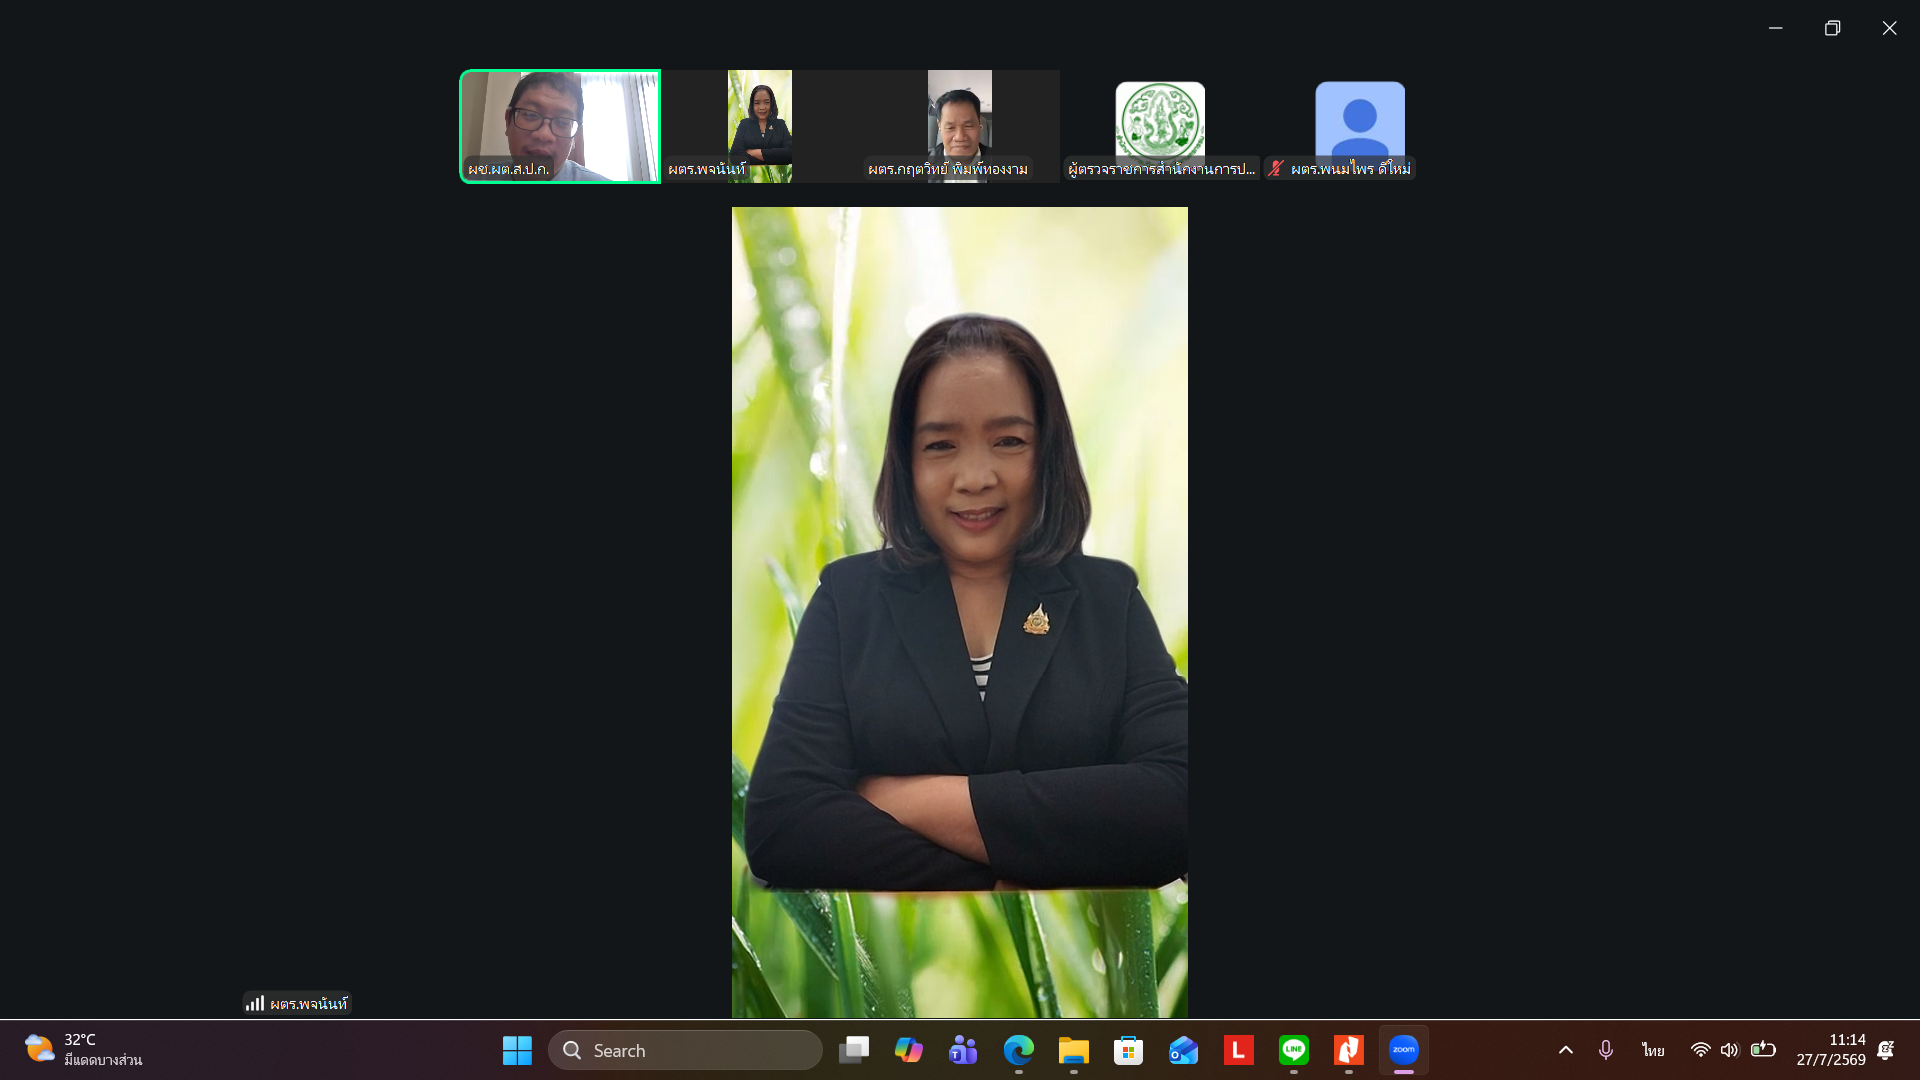The image size is (1920, 1080).
Task: Open Outlook from the taskbar
Action: [1183, 1050]
